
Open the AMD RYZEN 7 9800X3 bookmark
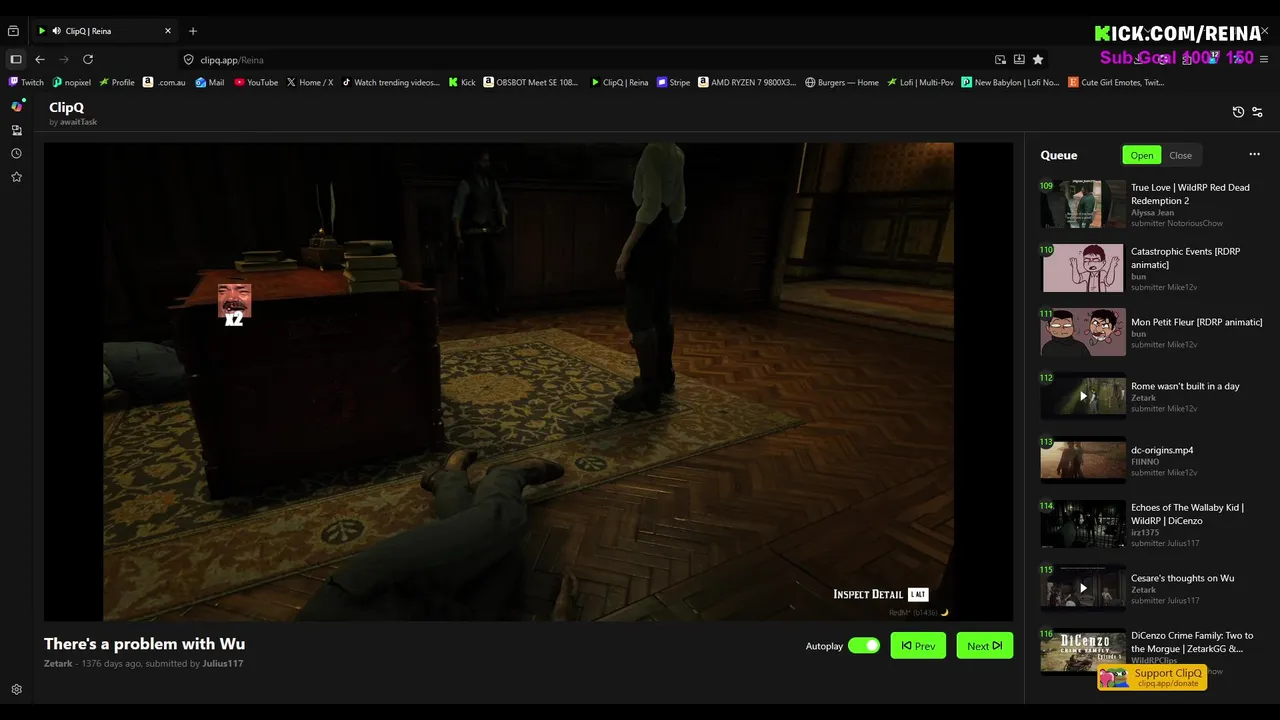click(x=748, y=82)
